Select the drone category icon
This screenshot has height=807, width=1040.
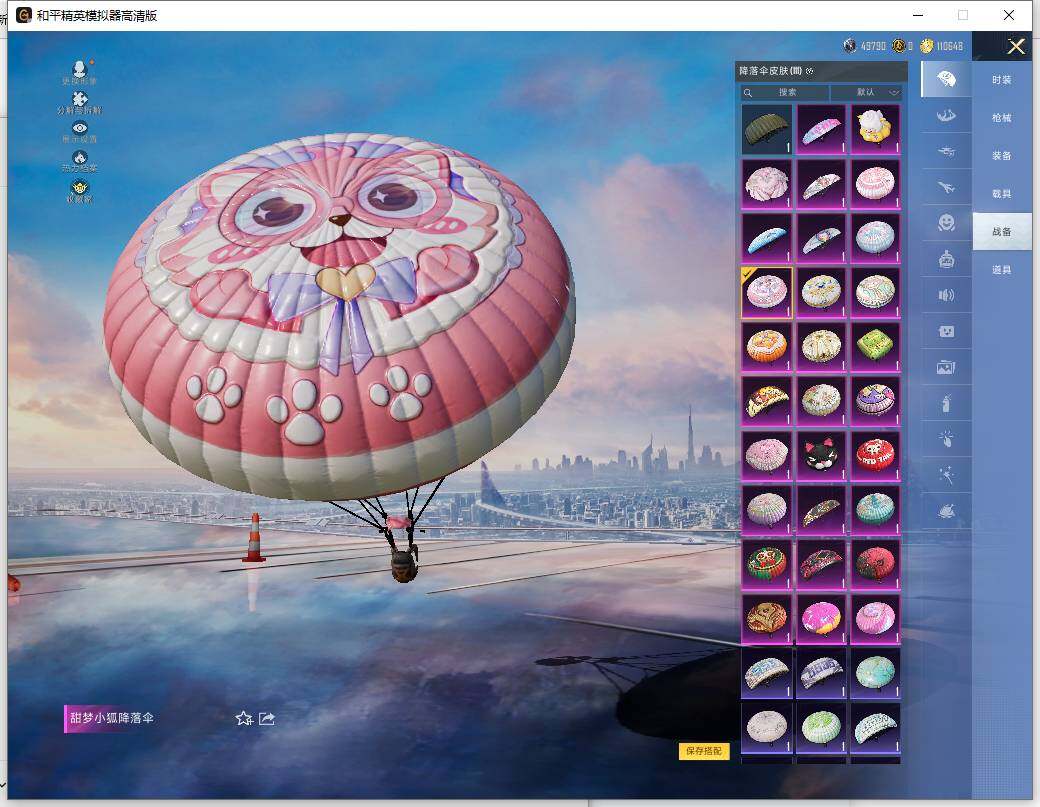pyautogui.click(x=946, y=152)
